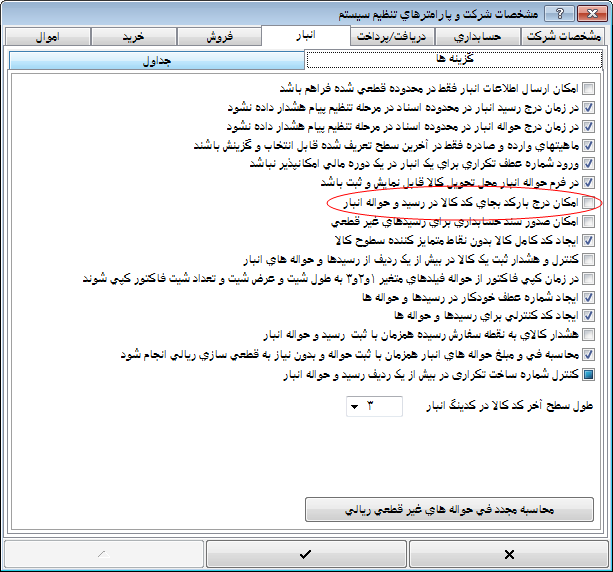The image size is (613, 572).
Task: Enable the barcode instead of item code checkbox (امکان درج بارکد)
Action: pos(588,203)
